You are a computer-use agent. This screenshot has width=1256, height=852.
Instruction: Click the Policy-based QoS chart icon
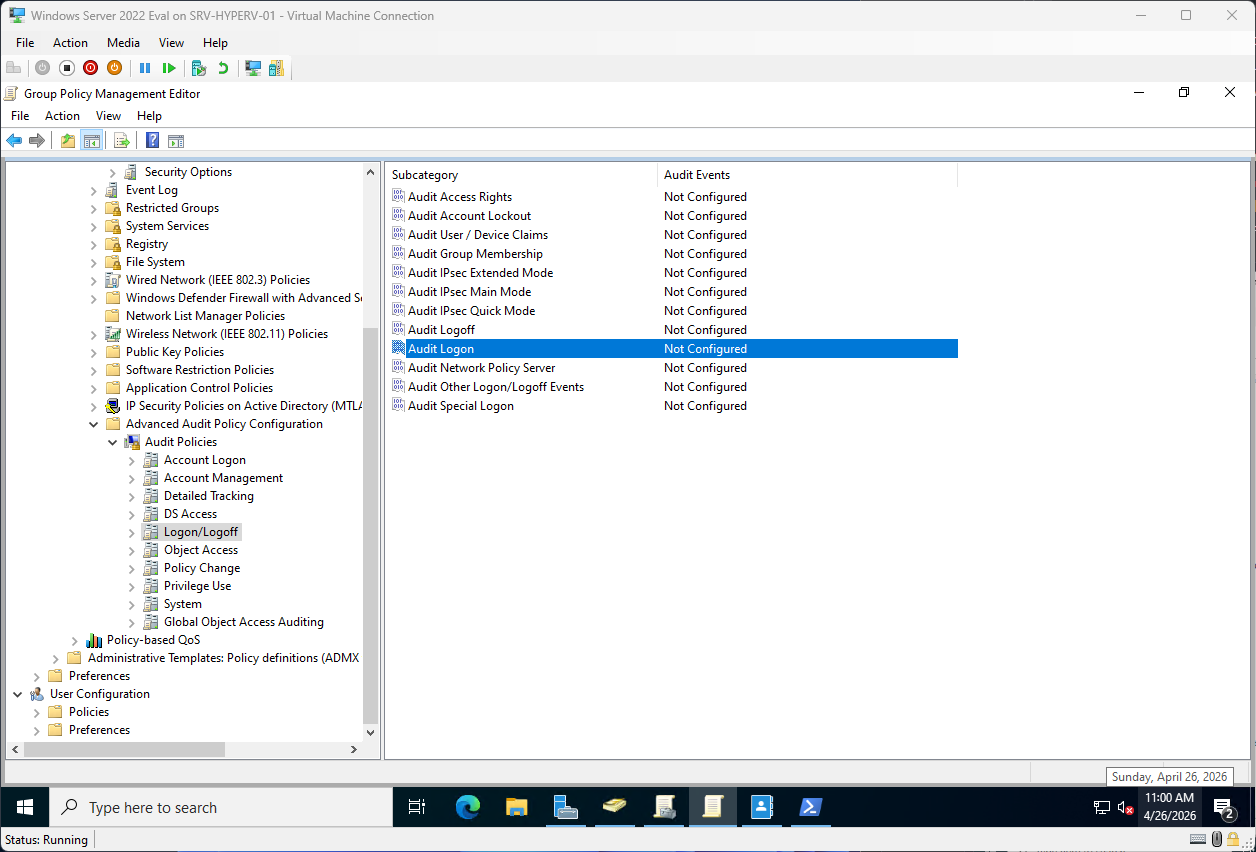tap(94, 640)
